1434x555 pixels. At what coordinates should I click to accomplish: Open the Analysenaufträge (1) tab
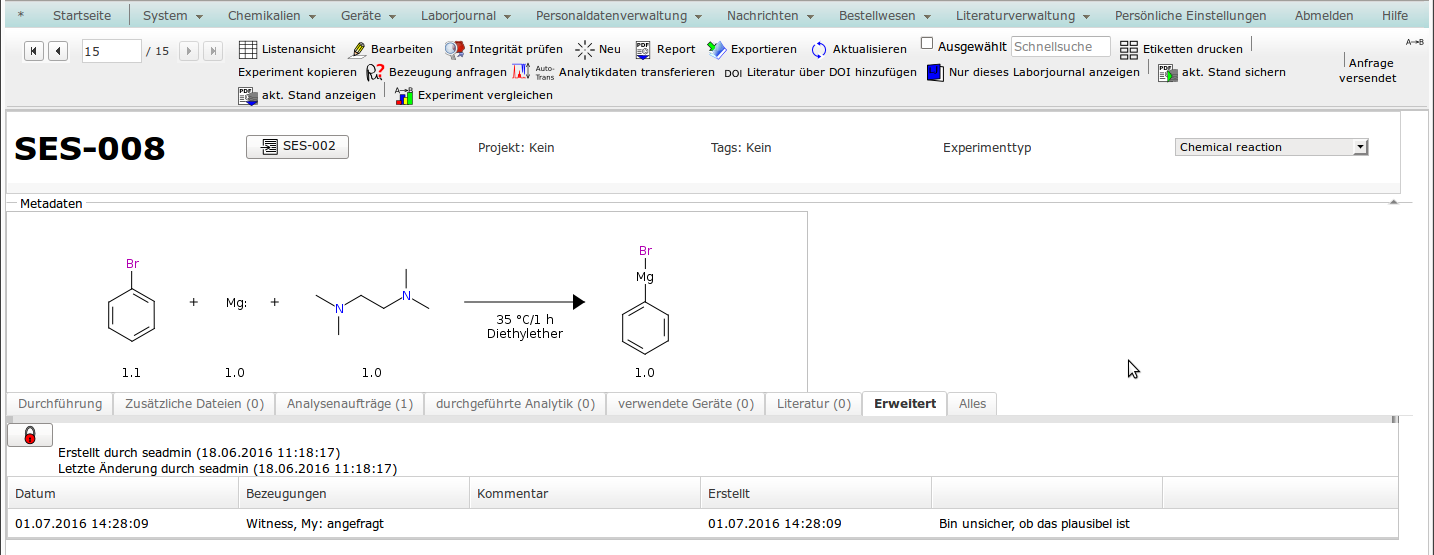[349, 404]
